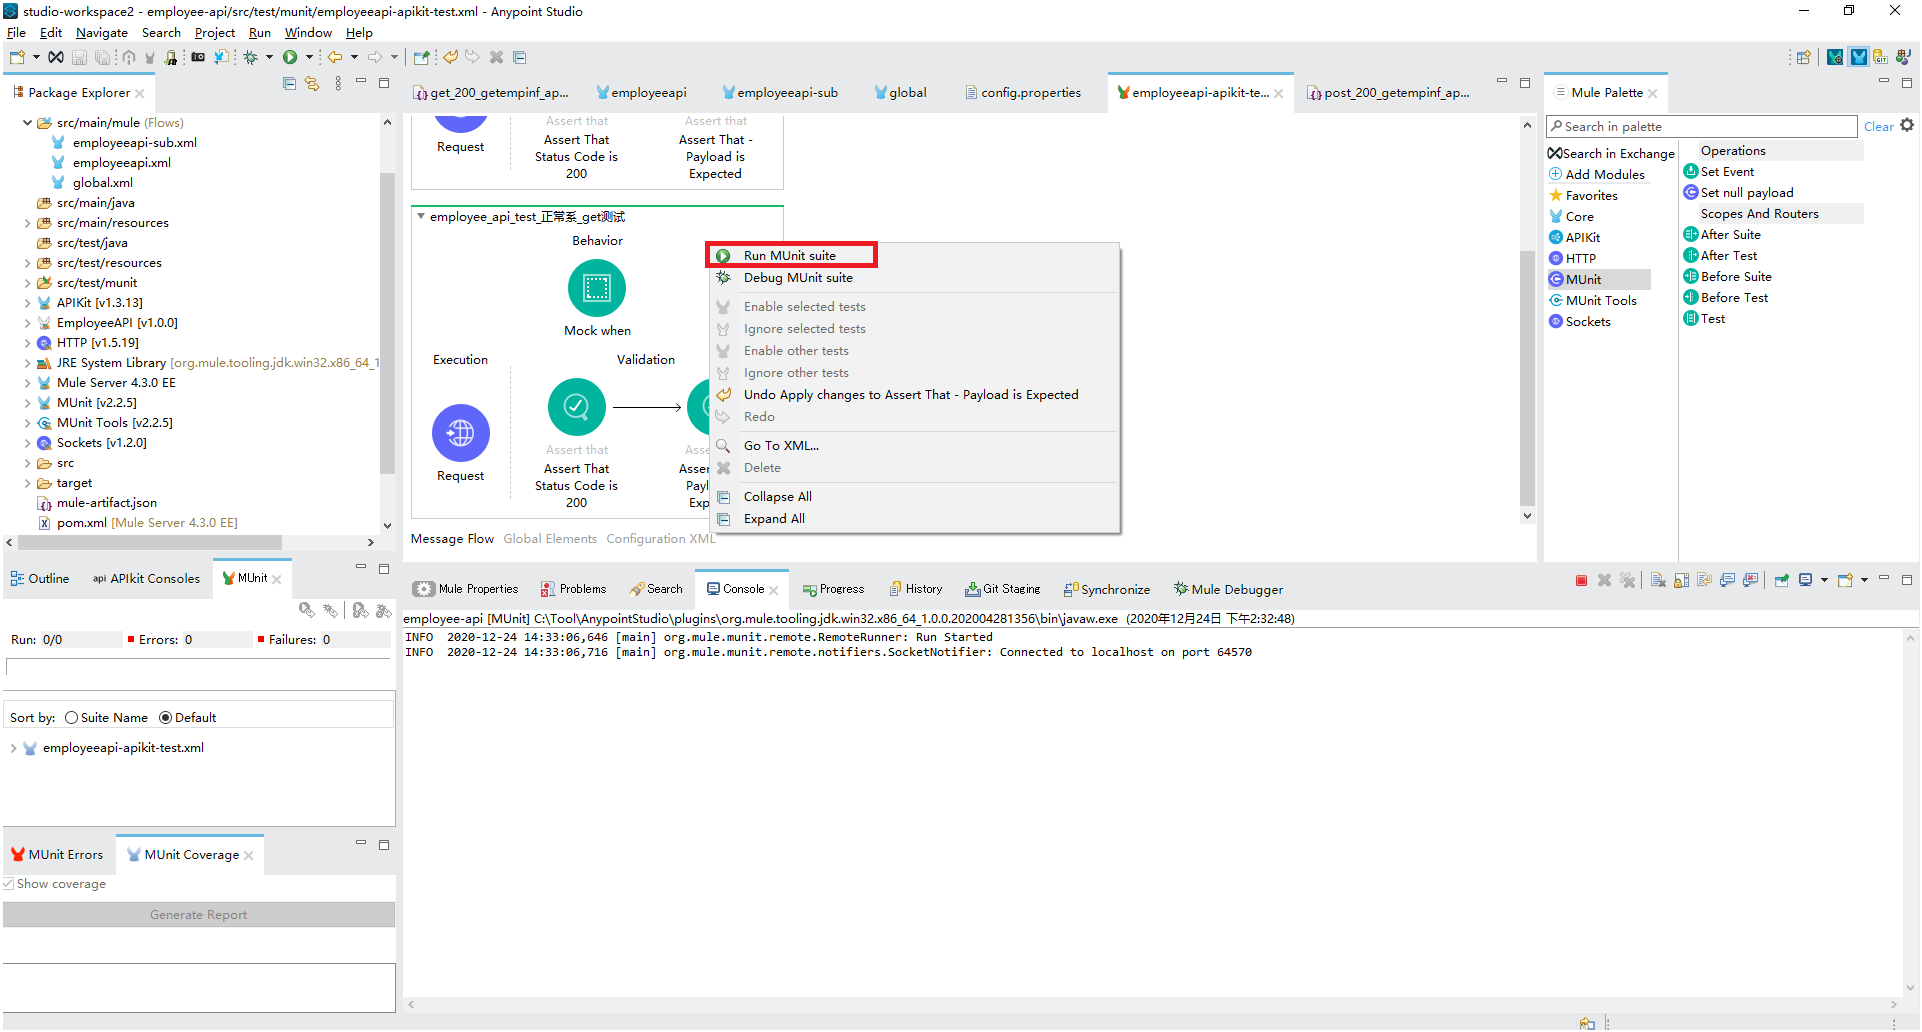Screen dimensions: 1922x1032
Task: Click the red Terminate button in Console toolbar
Action: [x=1581, y=580]
